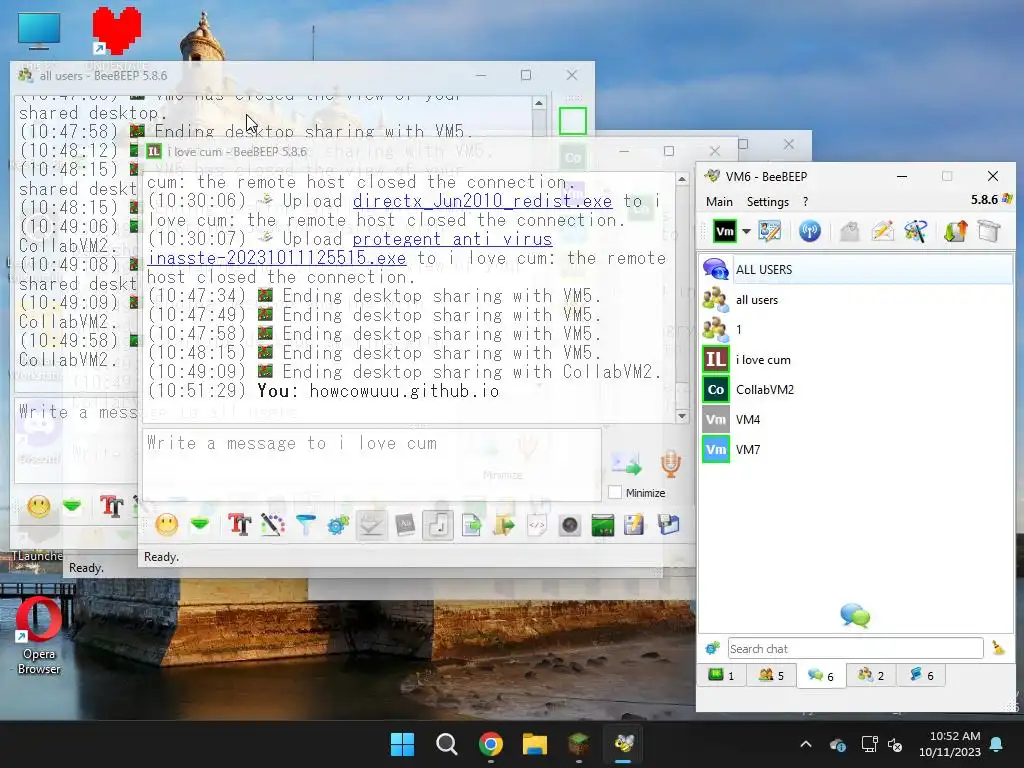Viewport: 1024px width, 768px height.
Task: Open file transfers up-down arrows icon
Action: tap(955, 231)
